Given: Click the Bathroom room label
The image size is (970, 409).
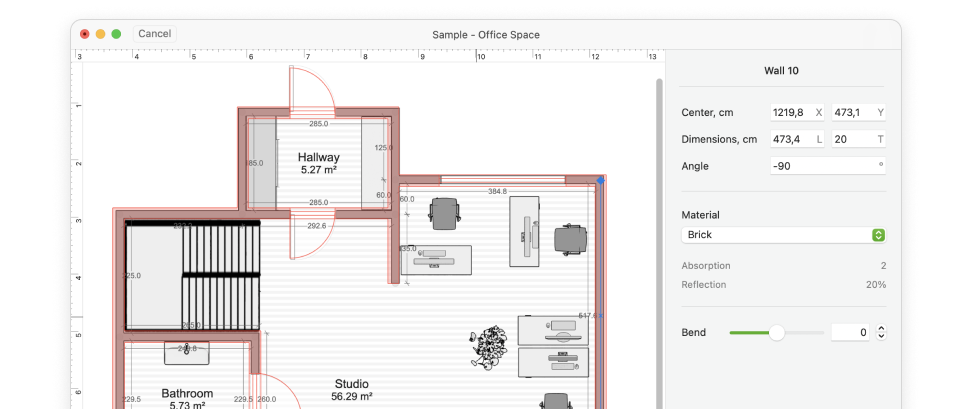Looking at the screenshot, I should 187,394.
